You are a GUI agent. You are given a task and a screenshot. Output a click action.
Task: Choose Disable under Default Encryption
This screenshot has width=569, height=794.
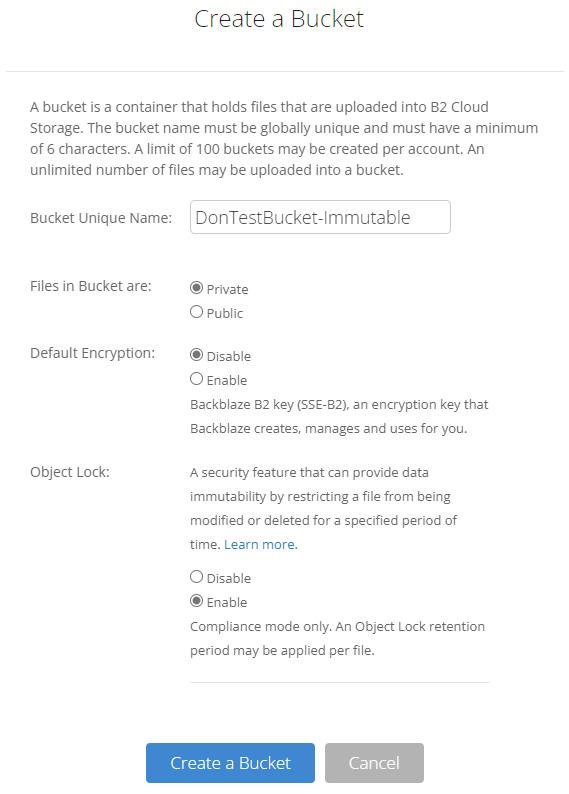tap(196, 355)
